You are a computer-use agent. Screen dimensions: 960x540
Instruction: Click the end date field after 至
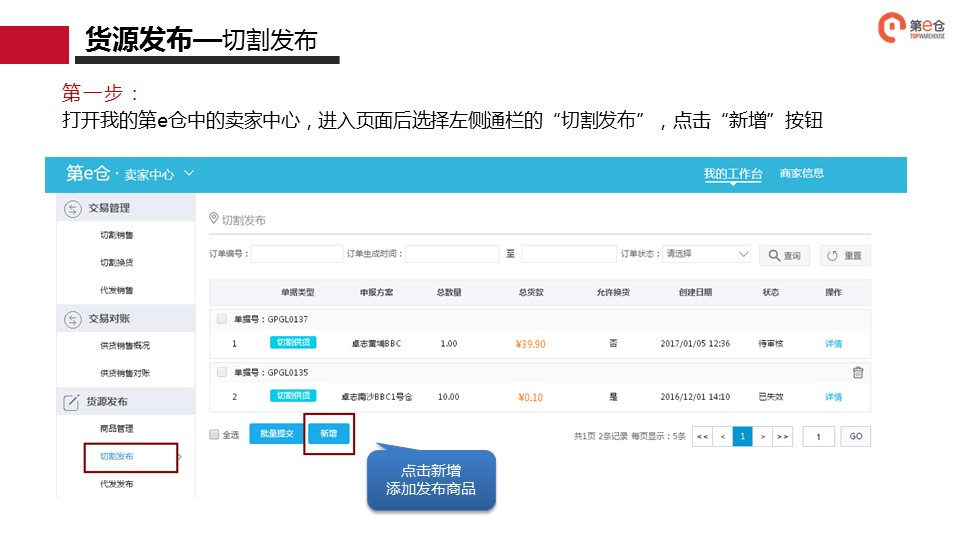[569, 253]
